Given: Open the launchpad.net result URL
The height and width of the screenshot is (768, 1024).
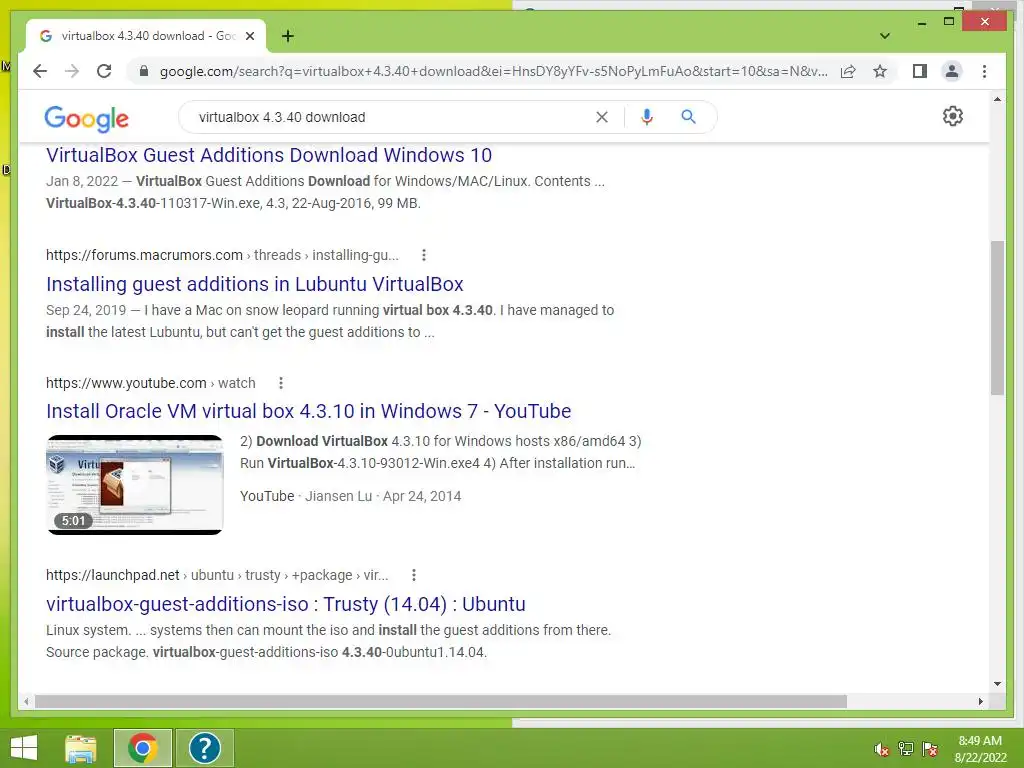Looking at the screenshot, I should pyautogui.click(x=217, y=575).
